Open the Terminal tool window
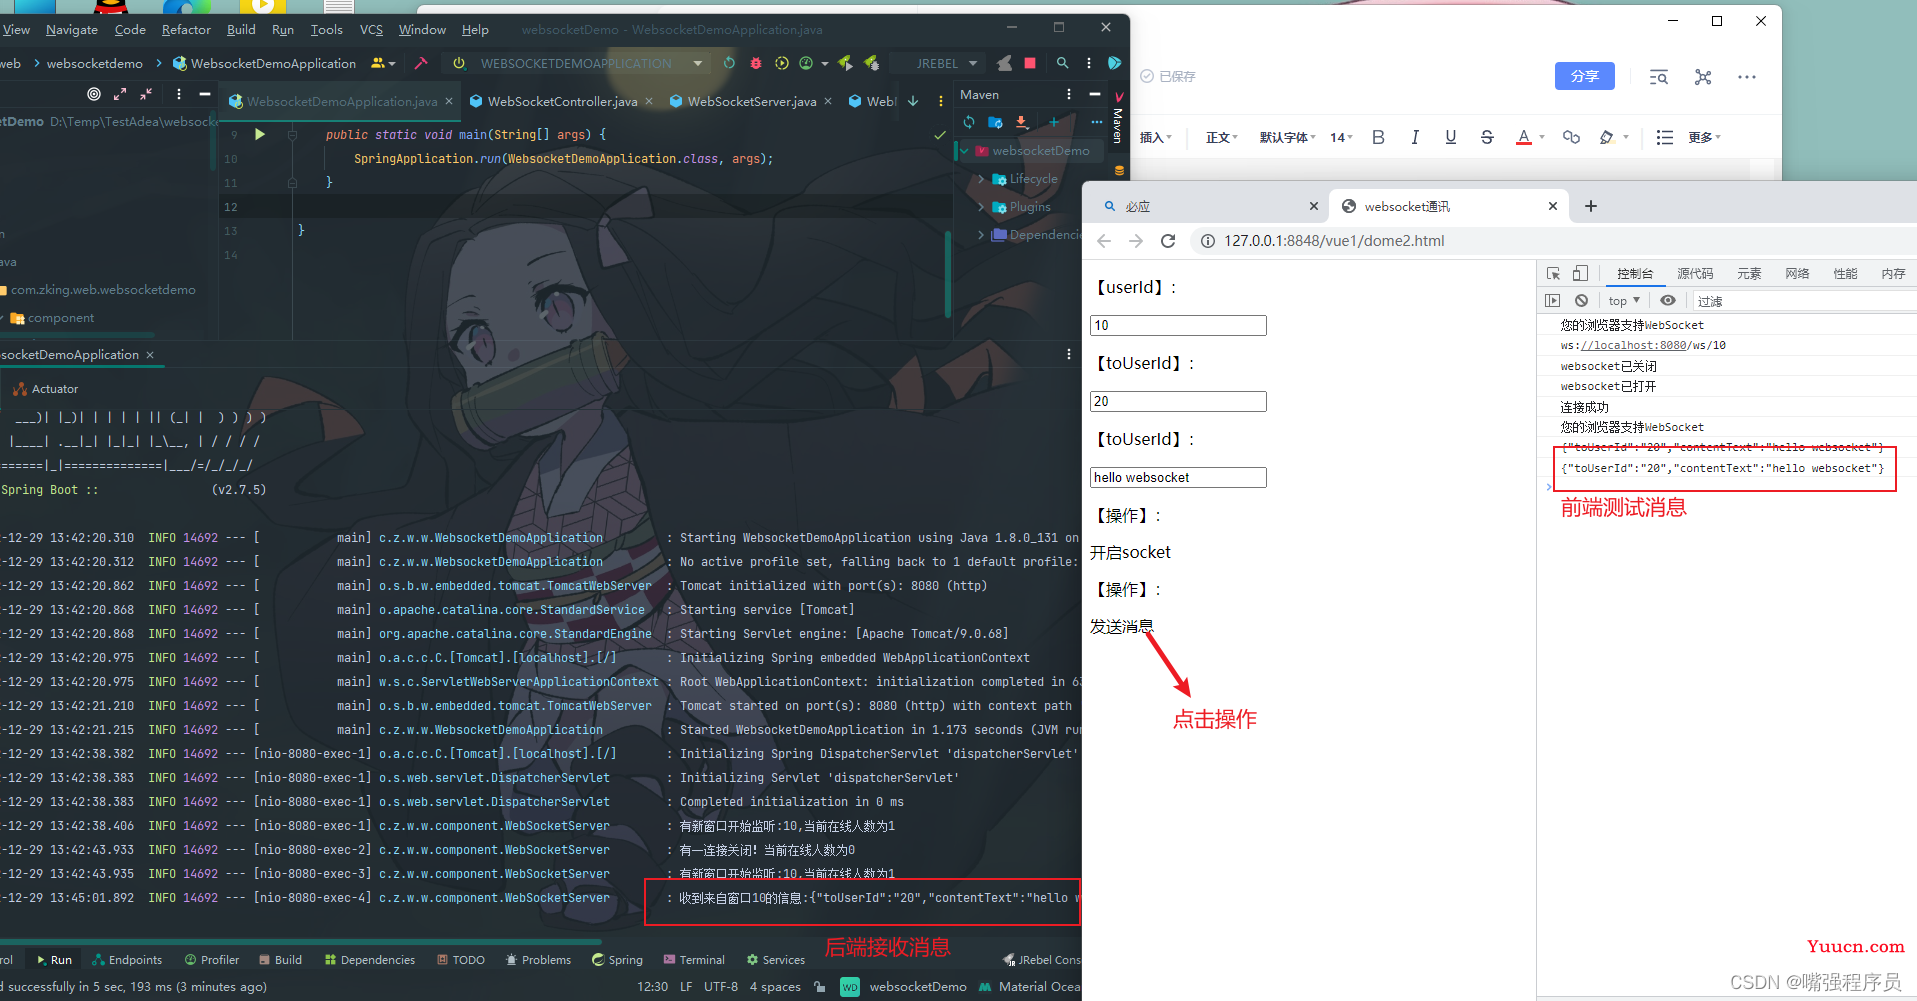Image resolution: width=1917 pixels, height=1001 pixels. pyautogui.click(x=694, y=960)
